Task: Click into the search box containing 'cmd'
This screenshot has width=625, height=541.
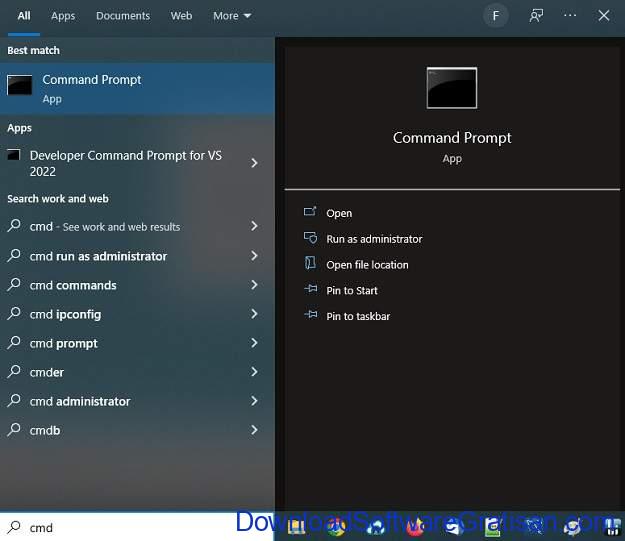Action: 137,527
